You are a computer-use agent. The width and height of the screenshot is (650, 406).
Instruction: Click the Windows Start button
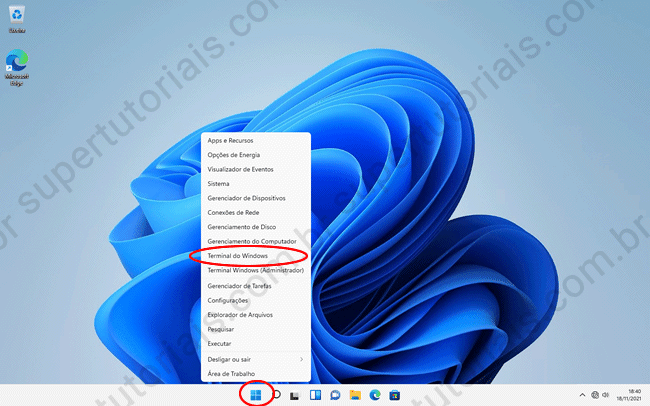tap(256, 395)
